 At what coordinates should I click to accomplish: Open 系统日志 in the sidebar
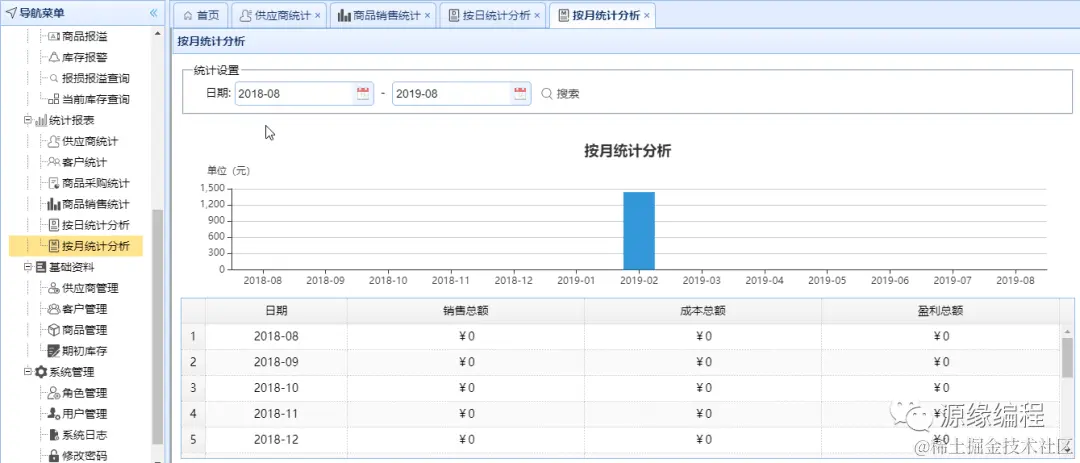84,435
